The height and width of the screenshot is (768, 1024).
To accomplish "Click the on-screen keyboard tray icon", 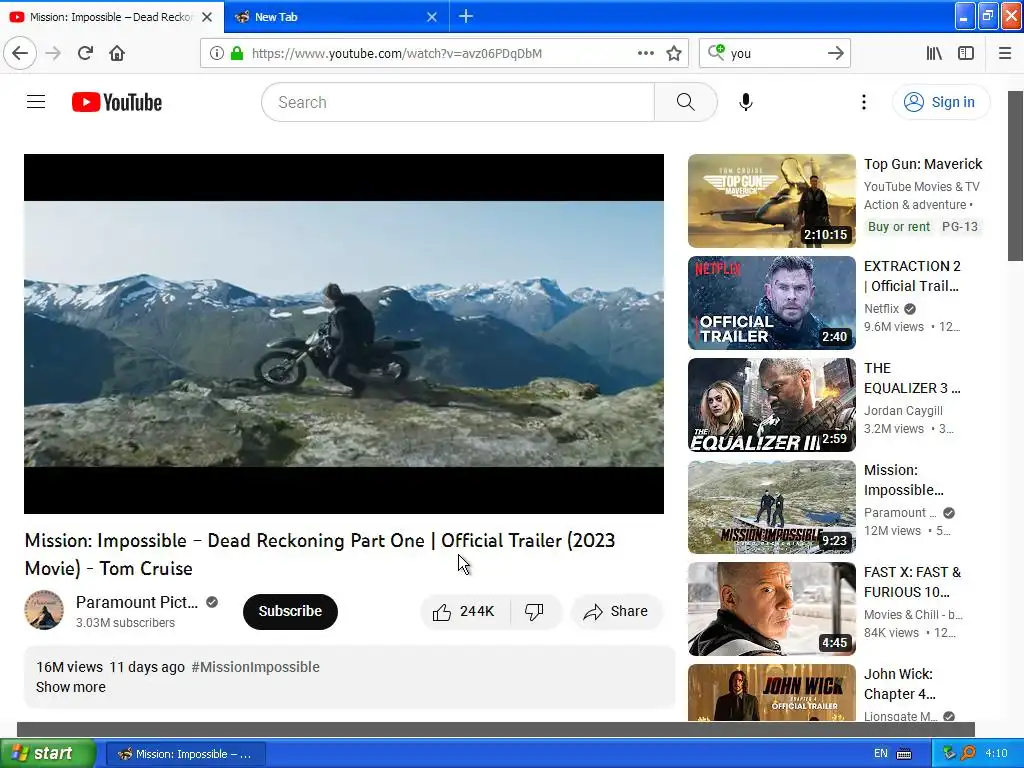I will (x=904, y=754).
